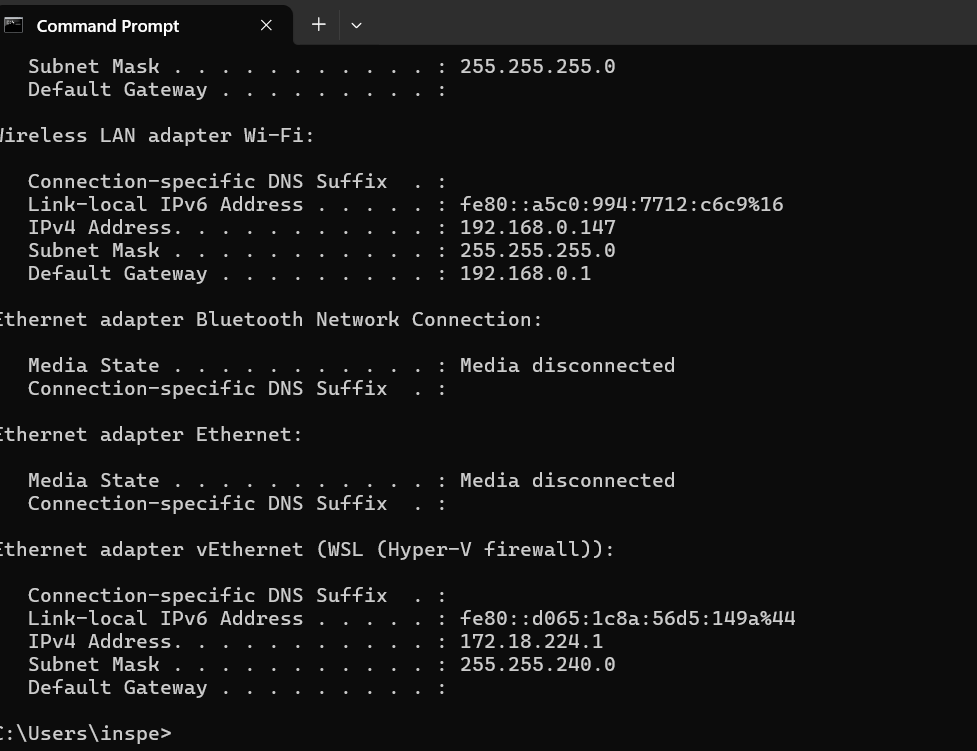Image resolution: width=977 pixels, height=751 pixels.
Task: Click Media disconnected under Bluetooth Network Connection
Action: pos(567,366)
